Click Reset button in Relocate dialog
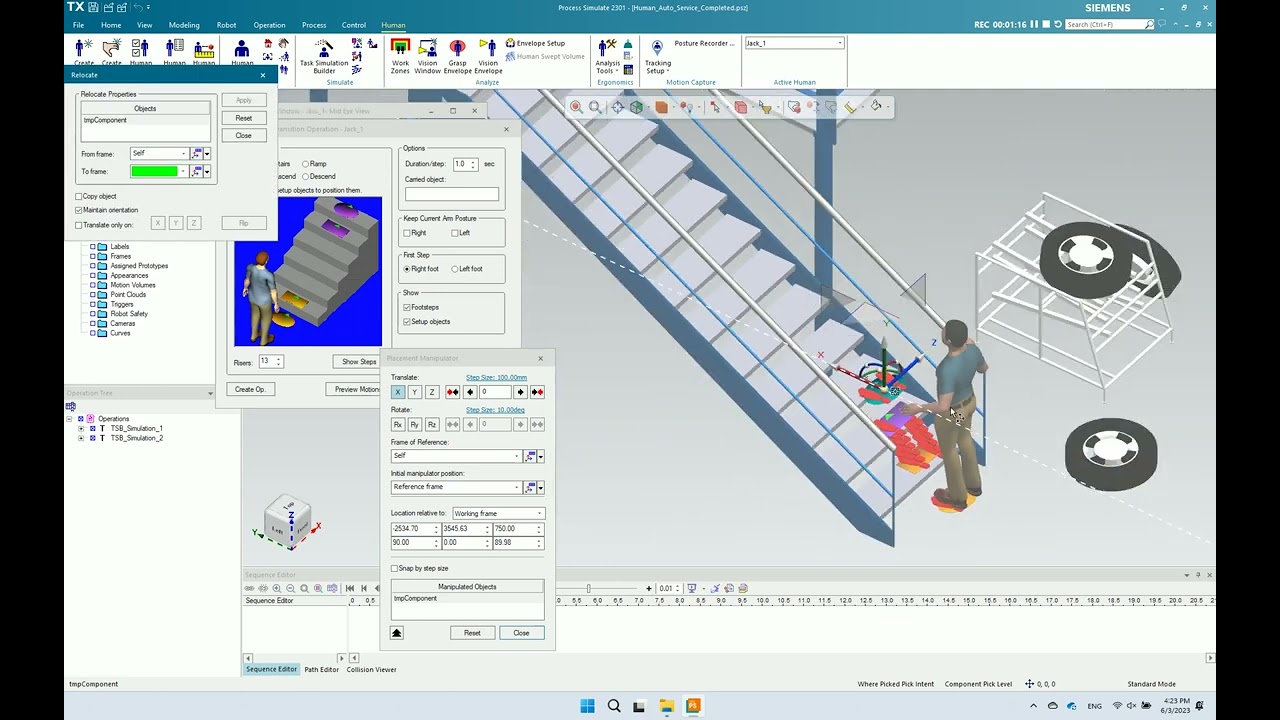 [x=244, y=118]
